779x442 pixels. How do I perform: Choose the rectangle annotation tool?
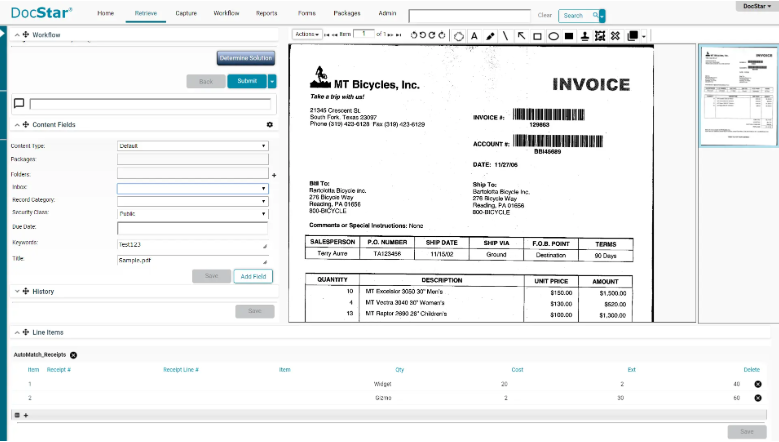tap(537, 35)
